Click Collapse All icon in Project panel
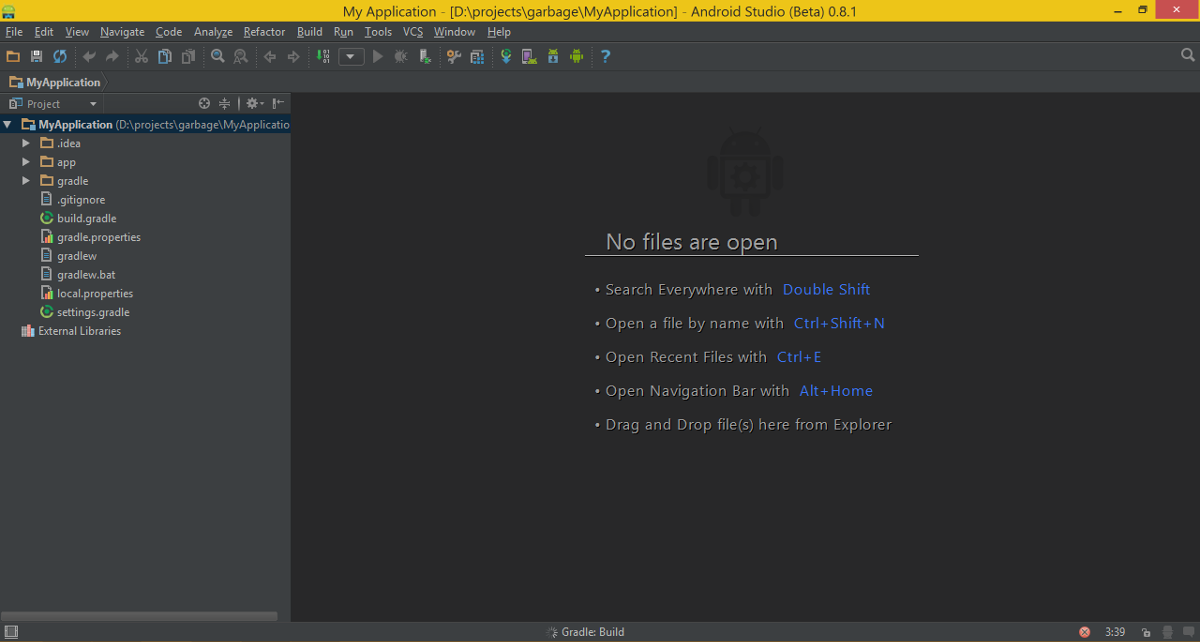The height and width of the screenshot is (642, 1200). click(x=225, y=103)
